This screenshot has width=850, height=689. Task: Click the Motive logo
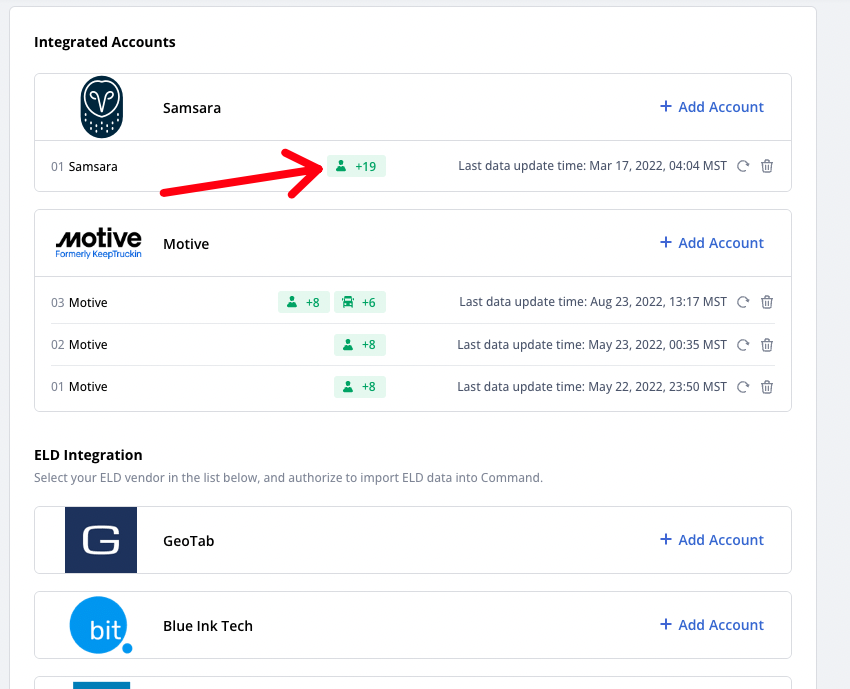click(99, 243)
